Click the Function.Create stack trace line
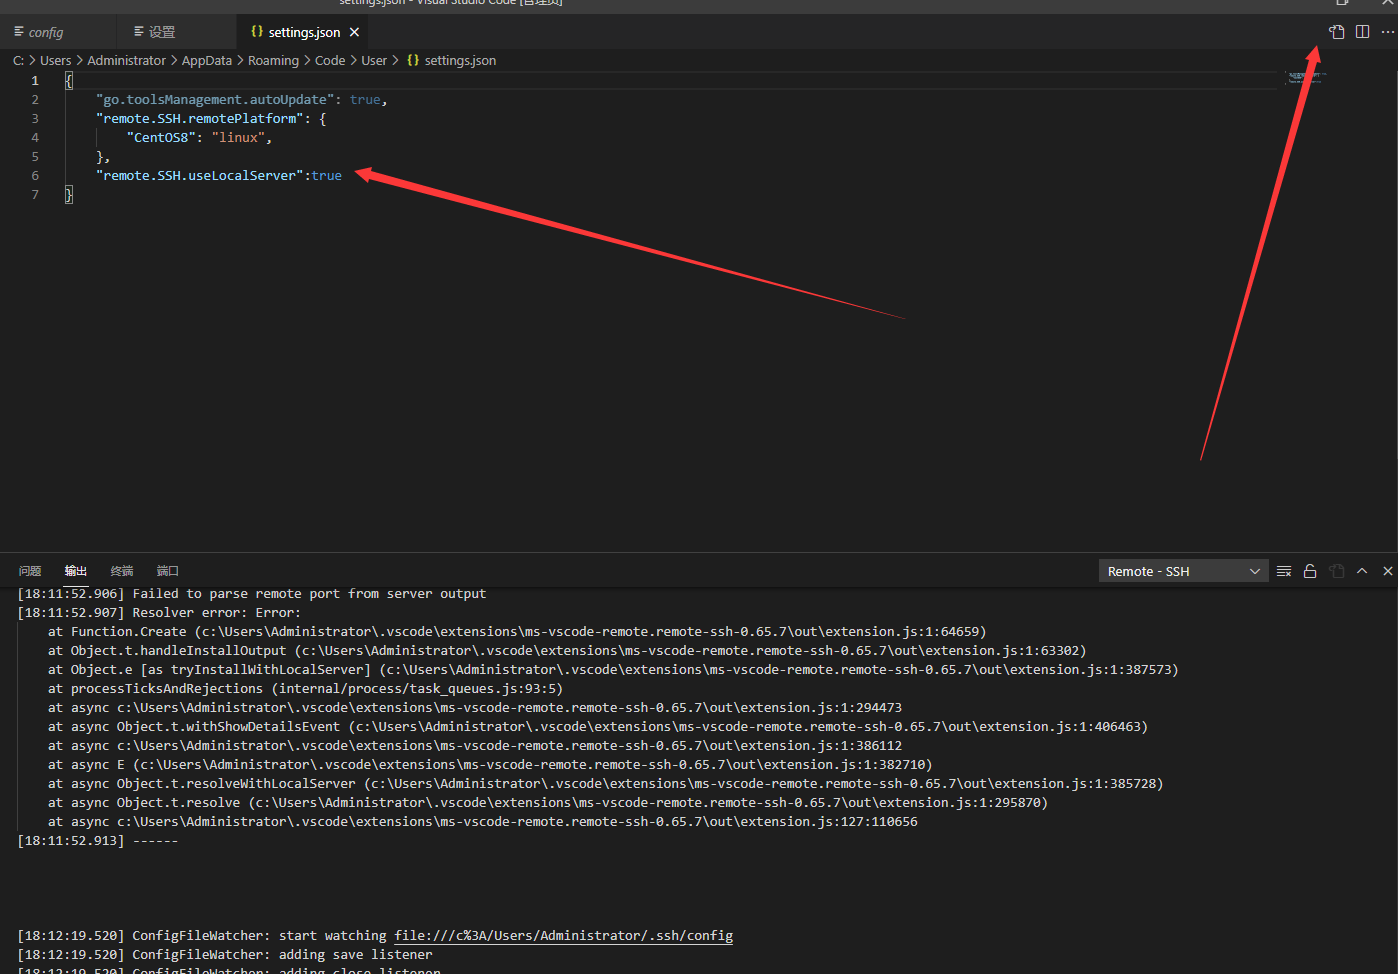This screenshot has height=974, width=1398. pyautogui.click(x=517, y=632)
